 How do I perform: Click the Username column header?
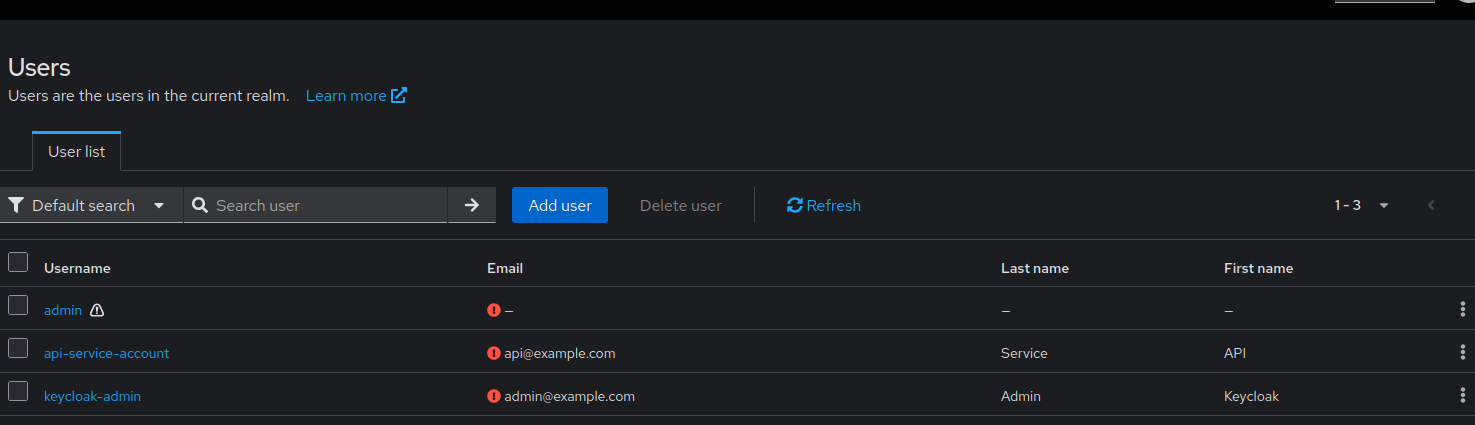[x=77, y=268]
